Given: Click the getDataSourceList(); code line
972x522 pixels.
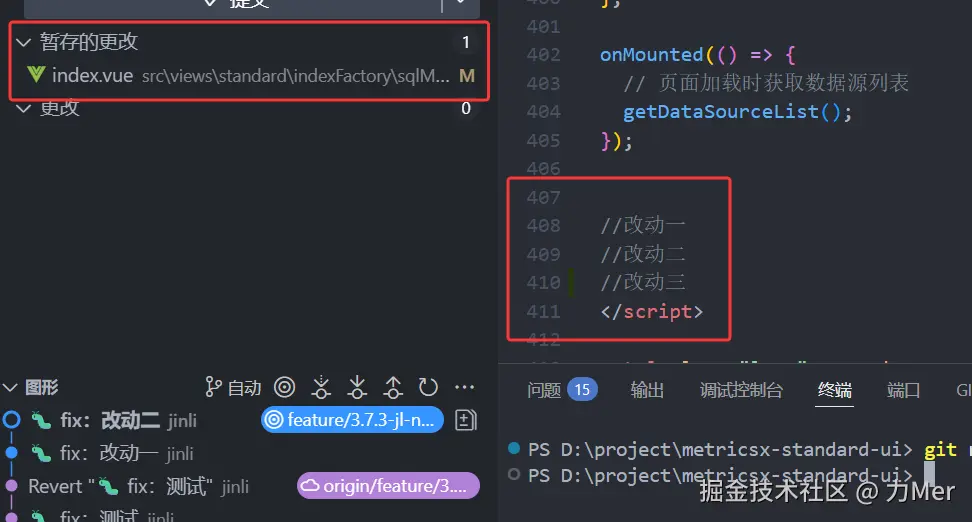Looking at the screenshot, I should [x=738, y=112].
